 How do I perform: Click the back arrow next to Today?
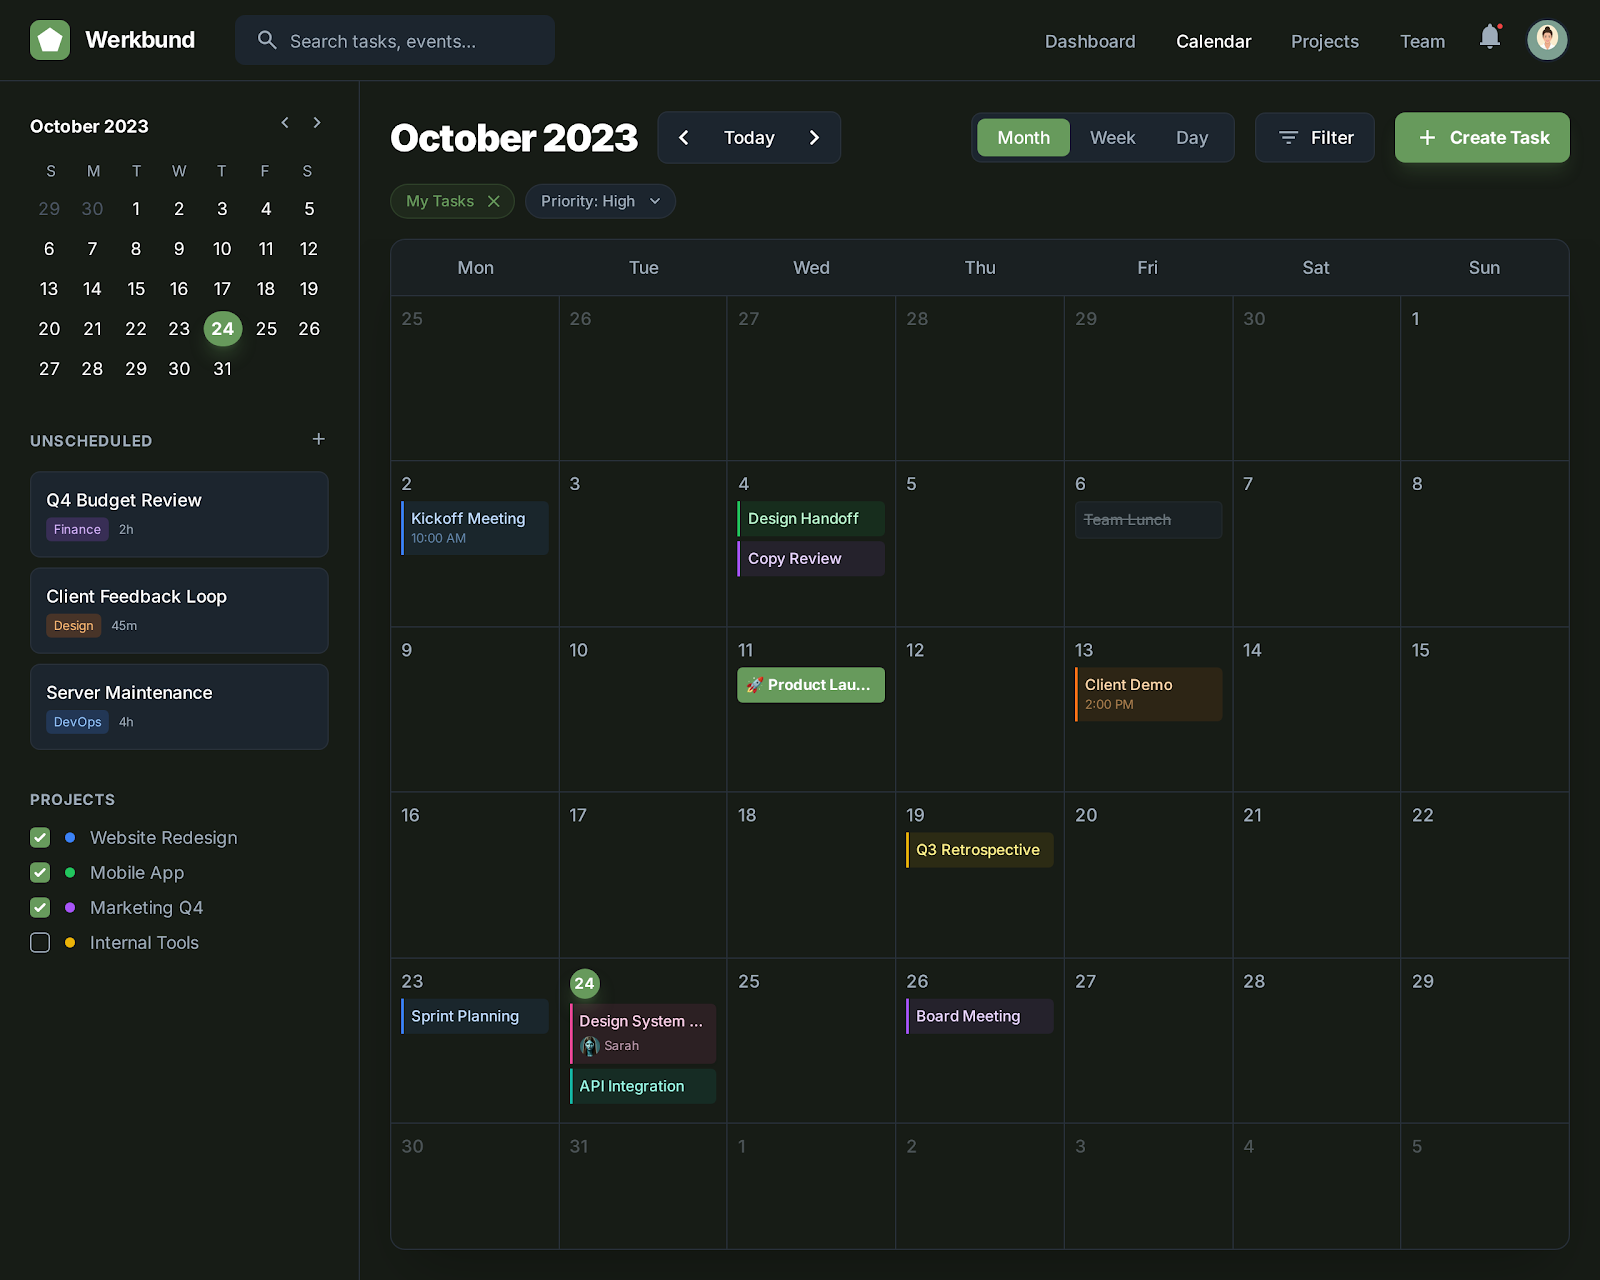click(x=684, y=137)
